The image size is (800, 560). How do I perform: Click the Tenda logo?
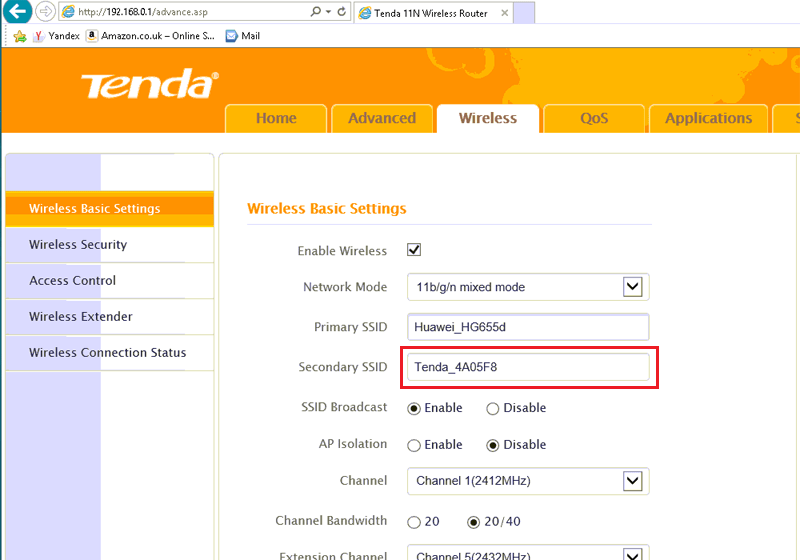coord(149,84)
